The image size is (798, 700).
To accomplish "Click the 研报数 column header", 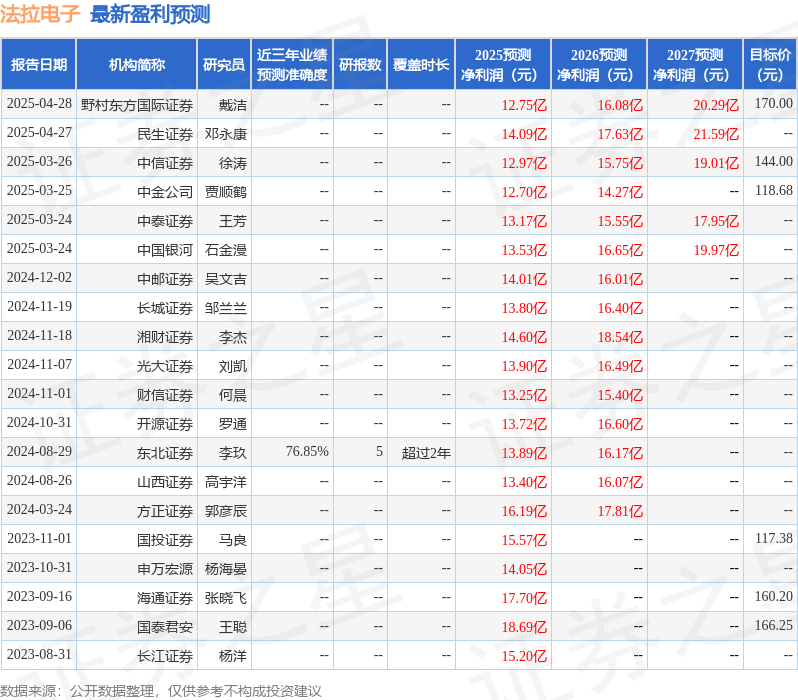I will pyautogui.click(x=360, y=65).
